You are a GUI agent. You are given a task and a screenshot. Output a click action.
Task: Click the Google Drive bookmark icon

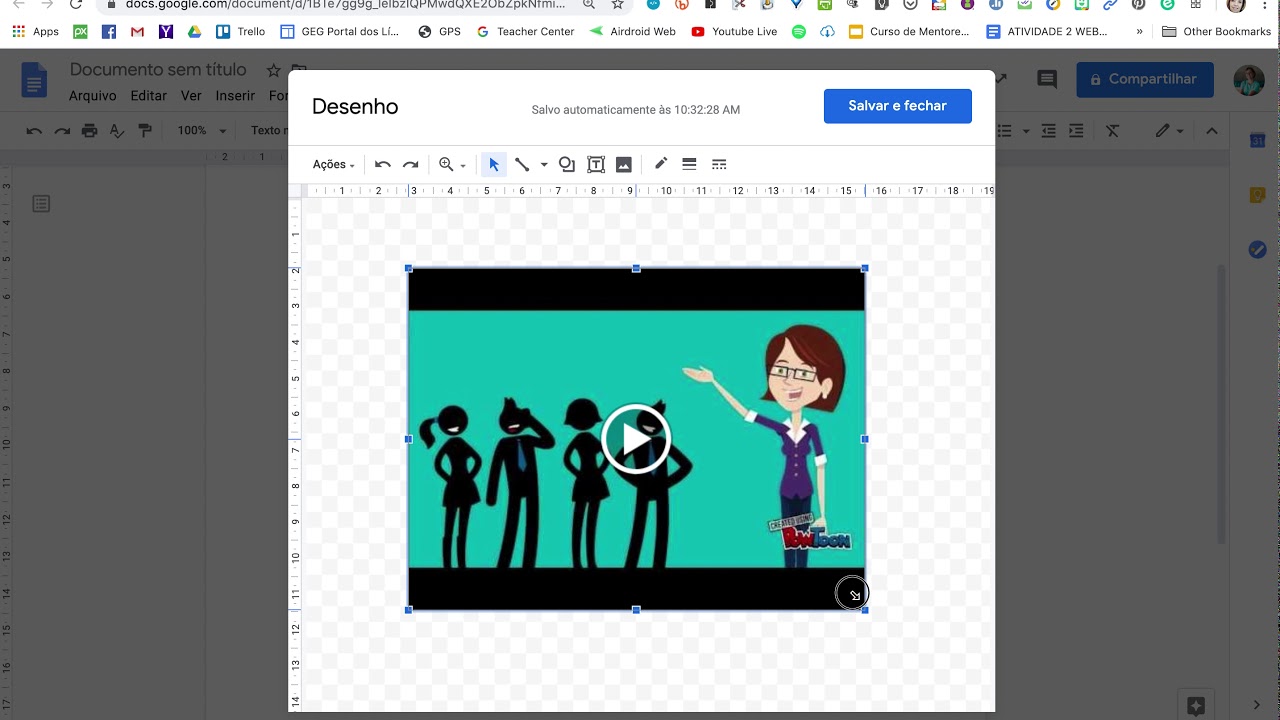(x=194, y=32)
